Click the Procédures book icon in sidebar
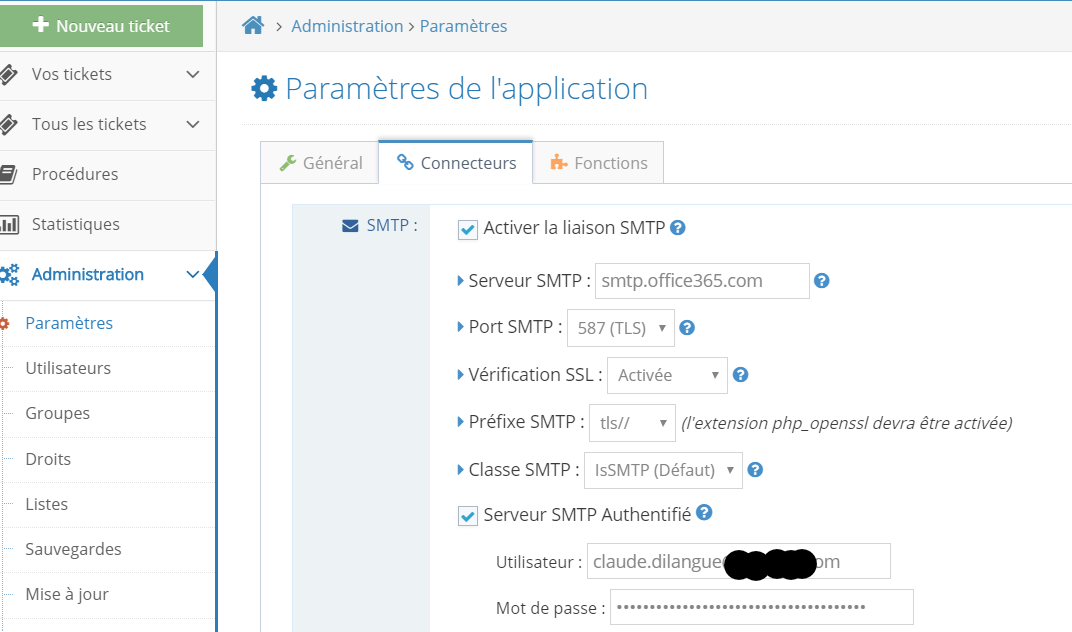1072x632 pixels. pos(8,174)
